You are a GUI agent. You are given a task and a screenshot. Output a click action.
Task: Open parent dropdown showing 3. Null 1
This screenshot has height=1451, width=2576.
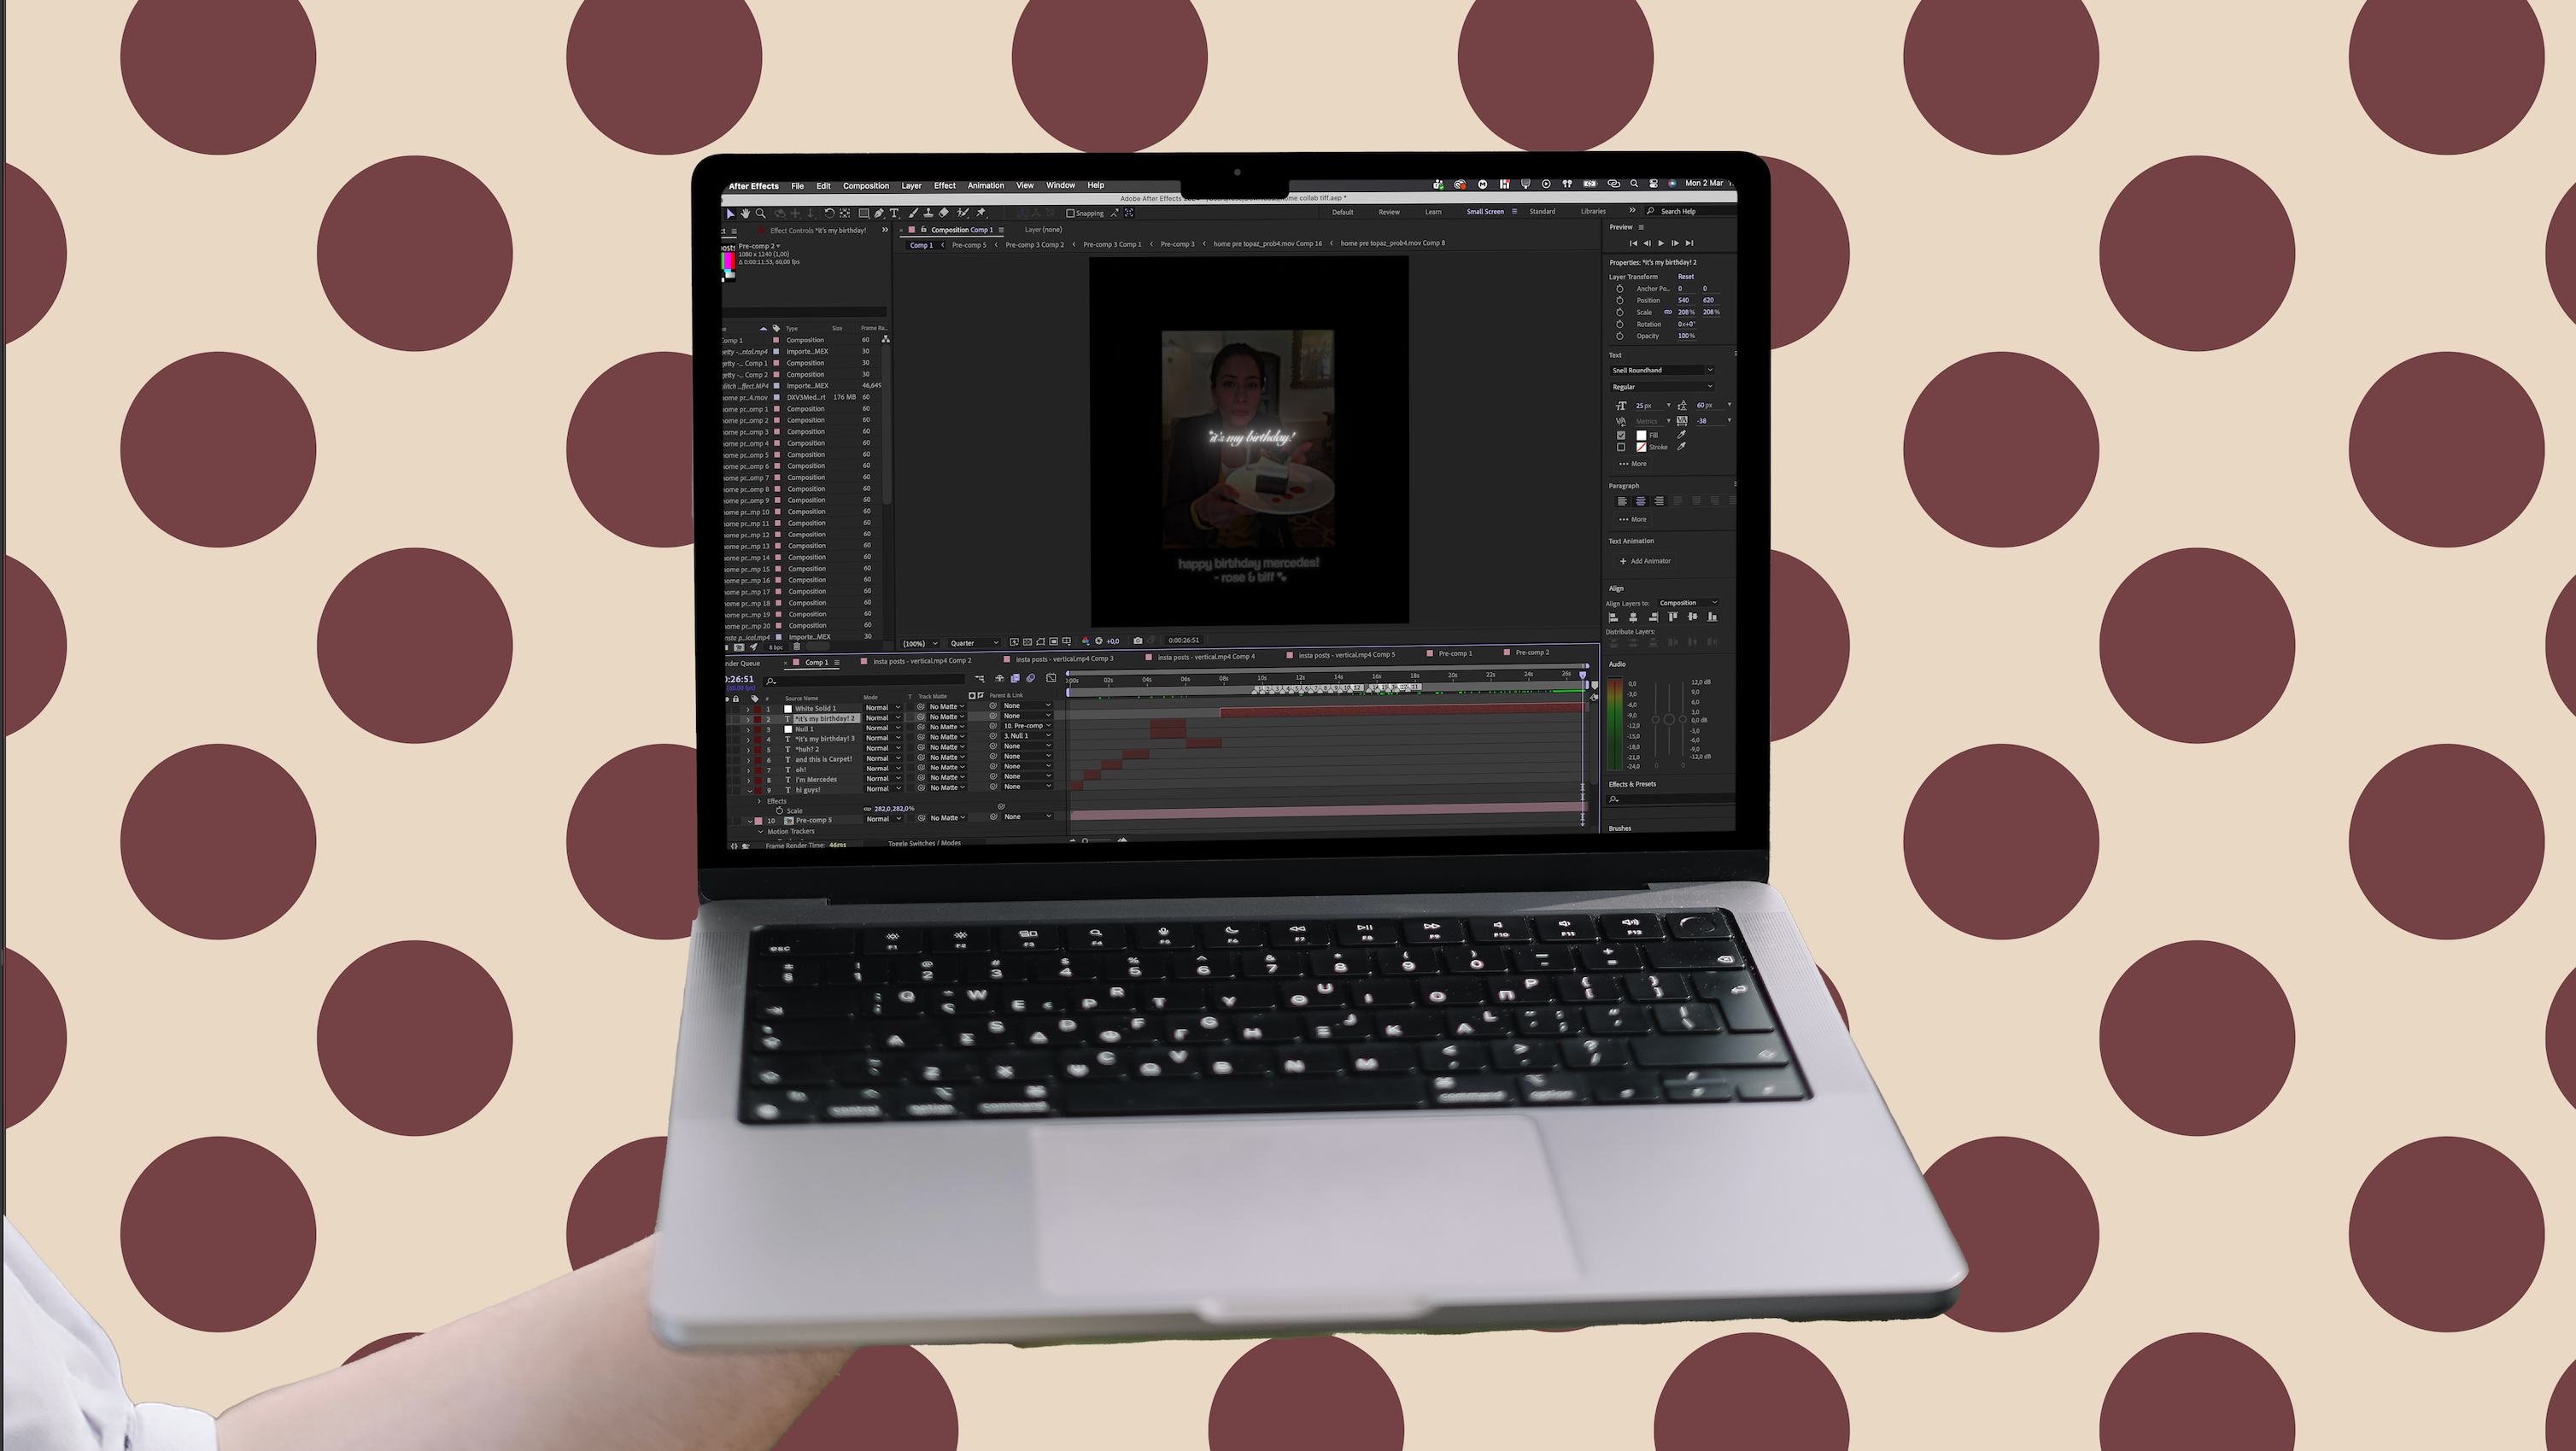1027,736
